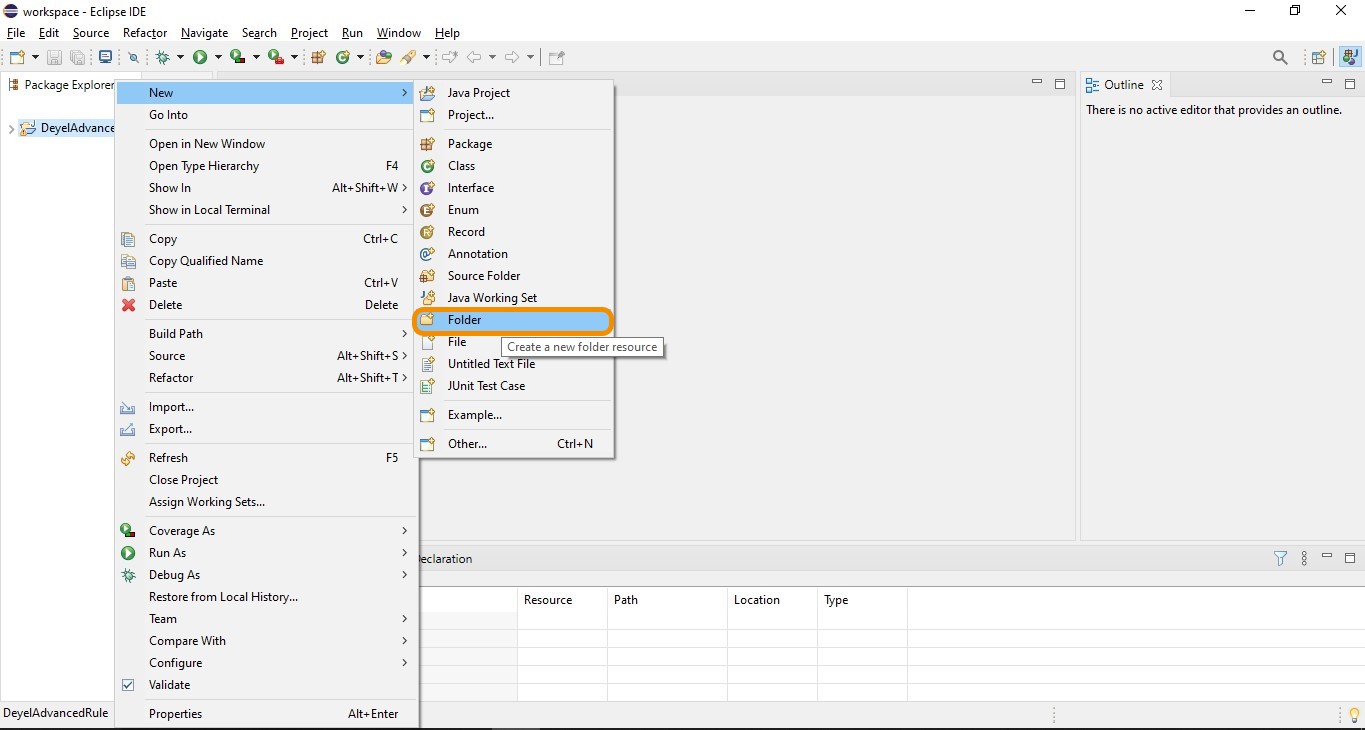Switch to the Java perspective icon
The height and width of the screenshot is (730, 1365).
(x=1350, y=57)
